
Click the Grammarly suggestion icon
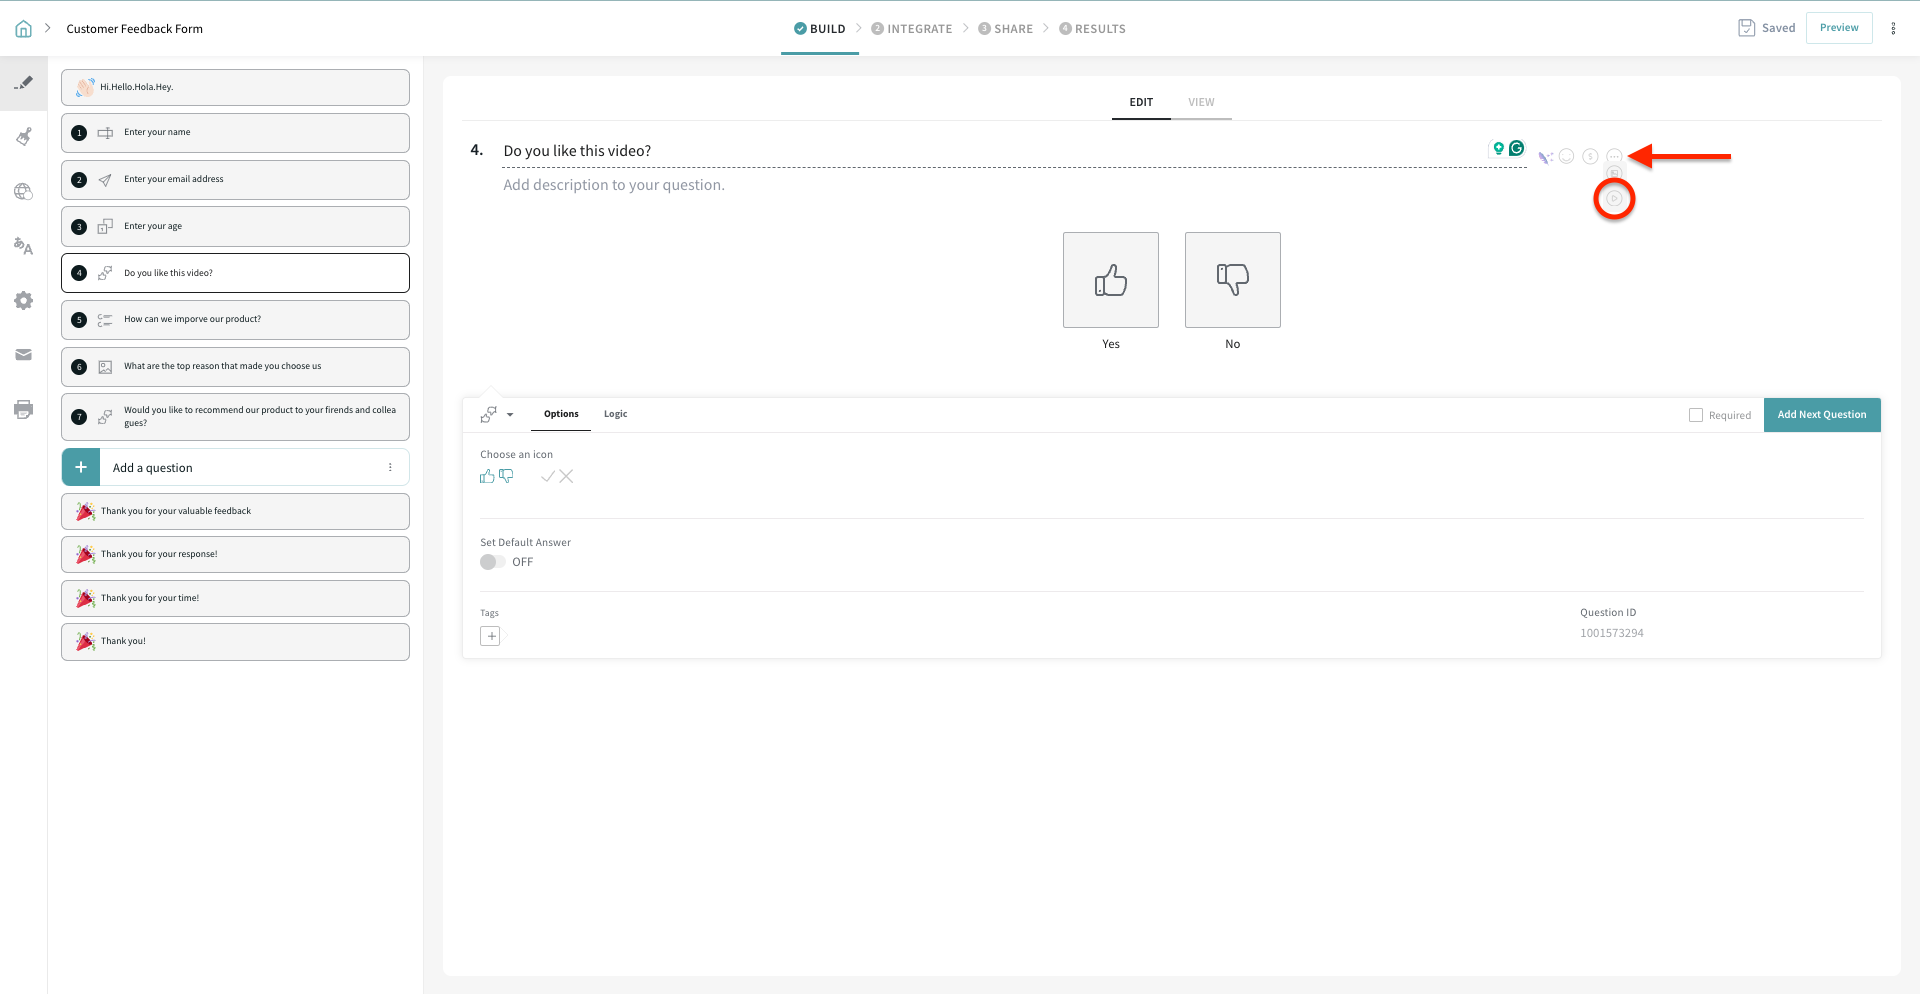(1517, 148)
